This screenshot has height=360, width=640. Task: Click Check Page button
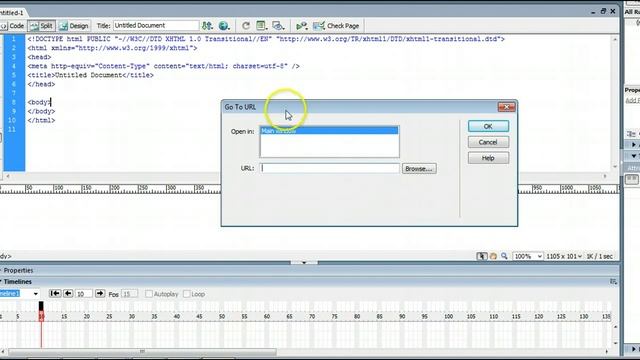pos(336,26)
